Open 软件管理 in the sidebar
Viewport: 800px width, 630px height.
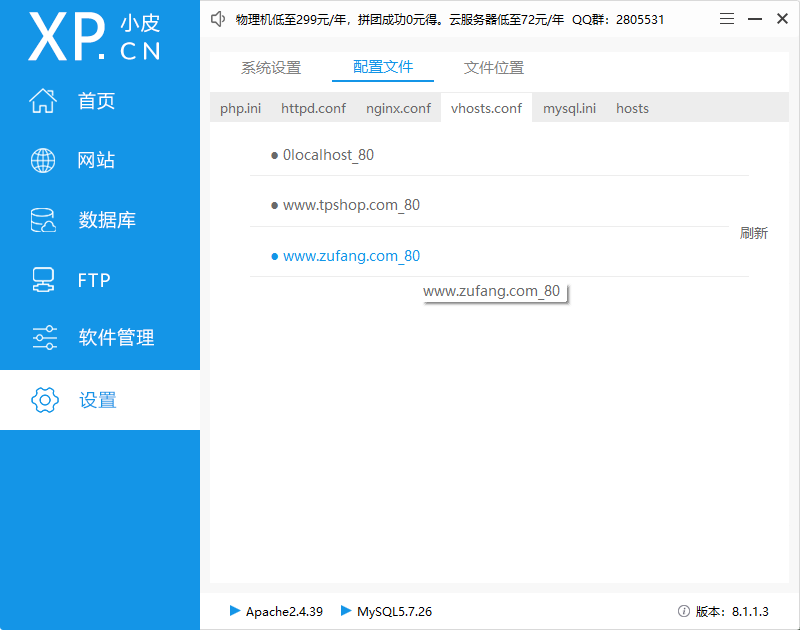[116, 337]
